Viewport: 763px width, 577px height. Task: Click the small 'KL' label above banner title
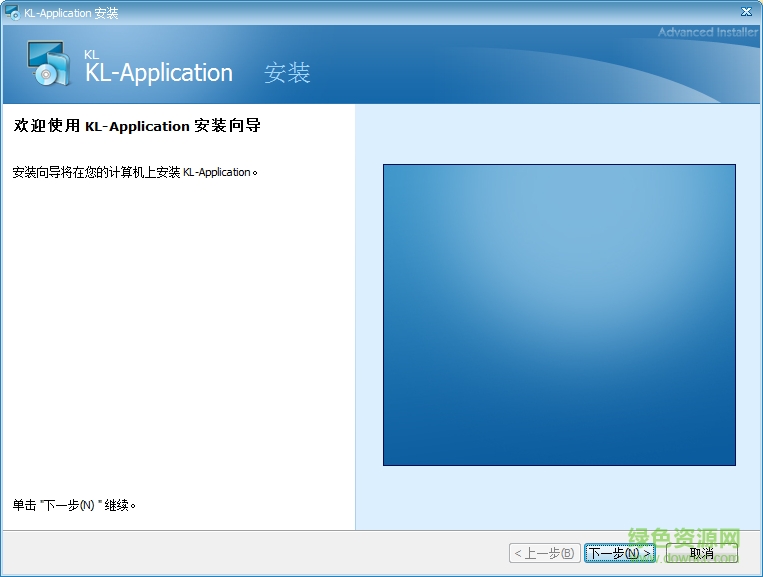[92, 54]
